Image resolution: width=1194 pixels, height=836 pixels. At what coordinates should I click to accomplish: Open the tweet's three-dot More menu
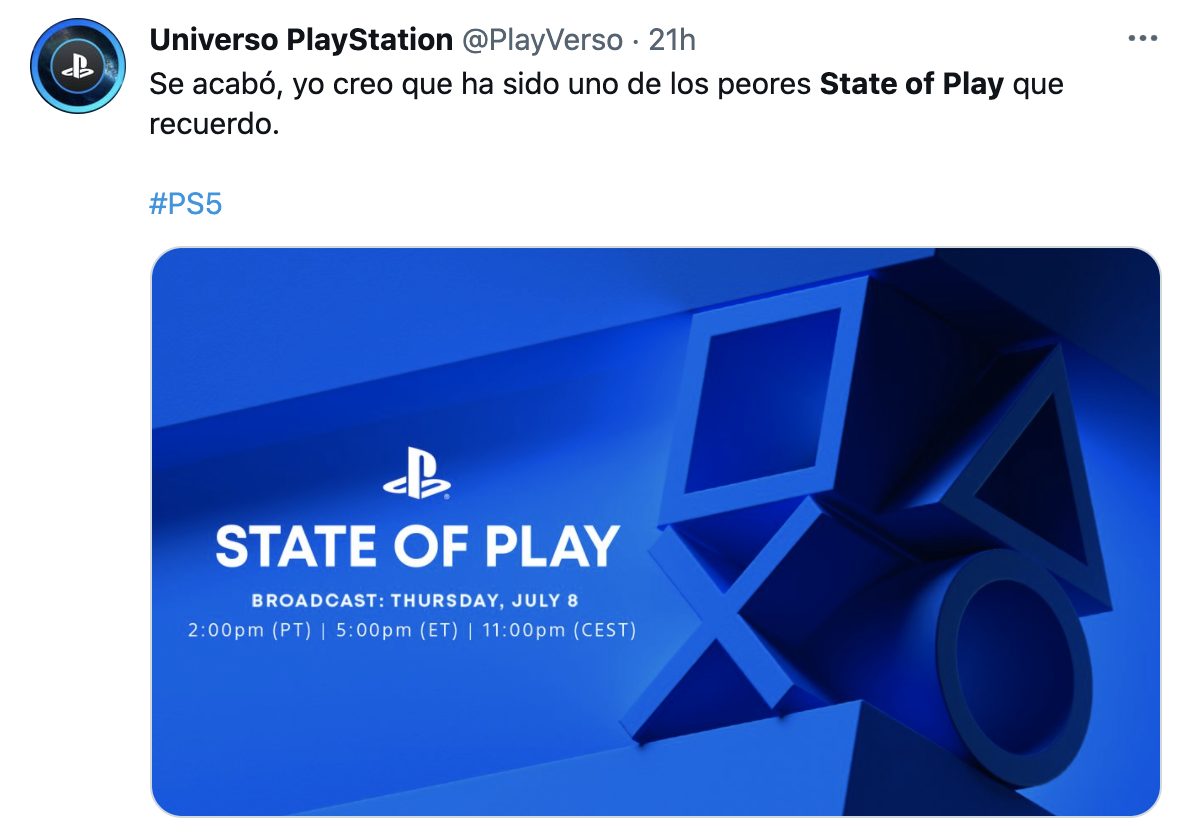coord(1142,39)
